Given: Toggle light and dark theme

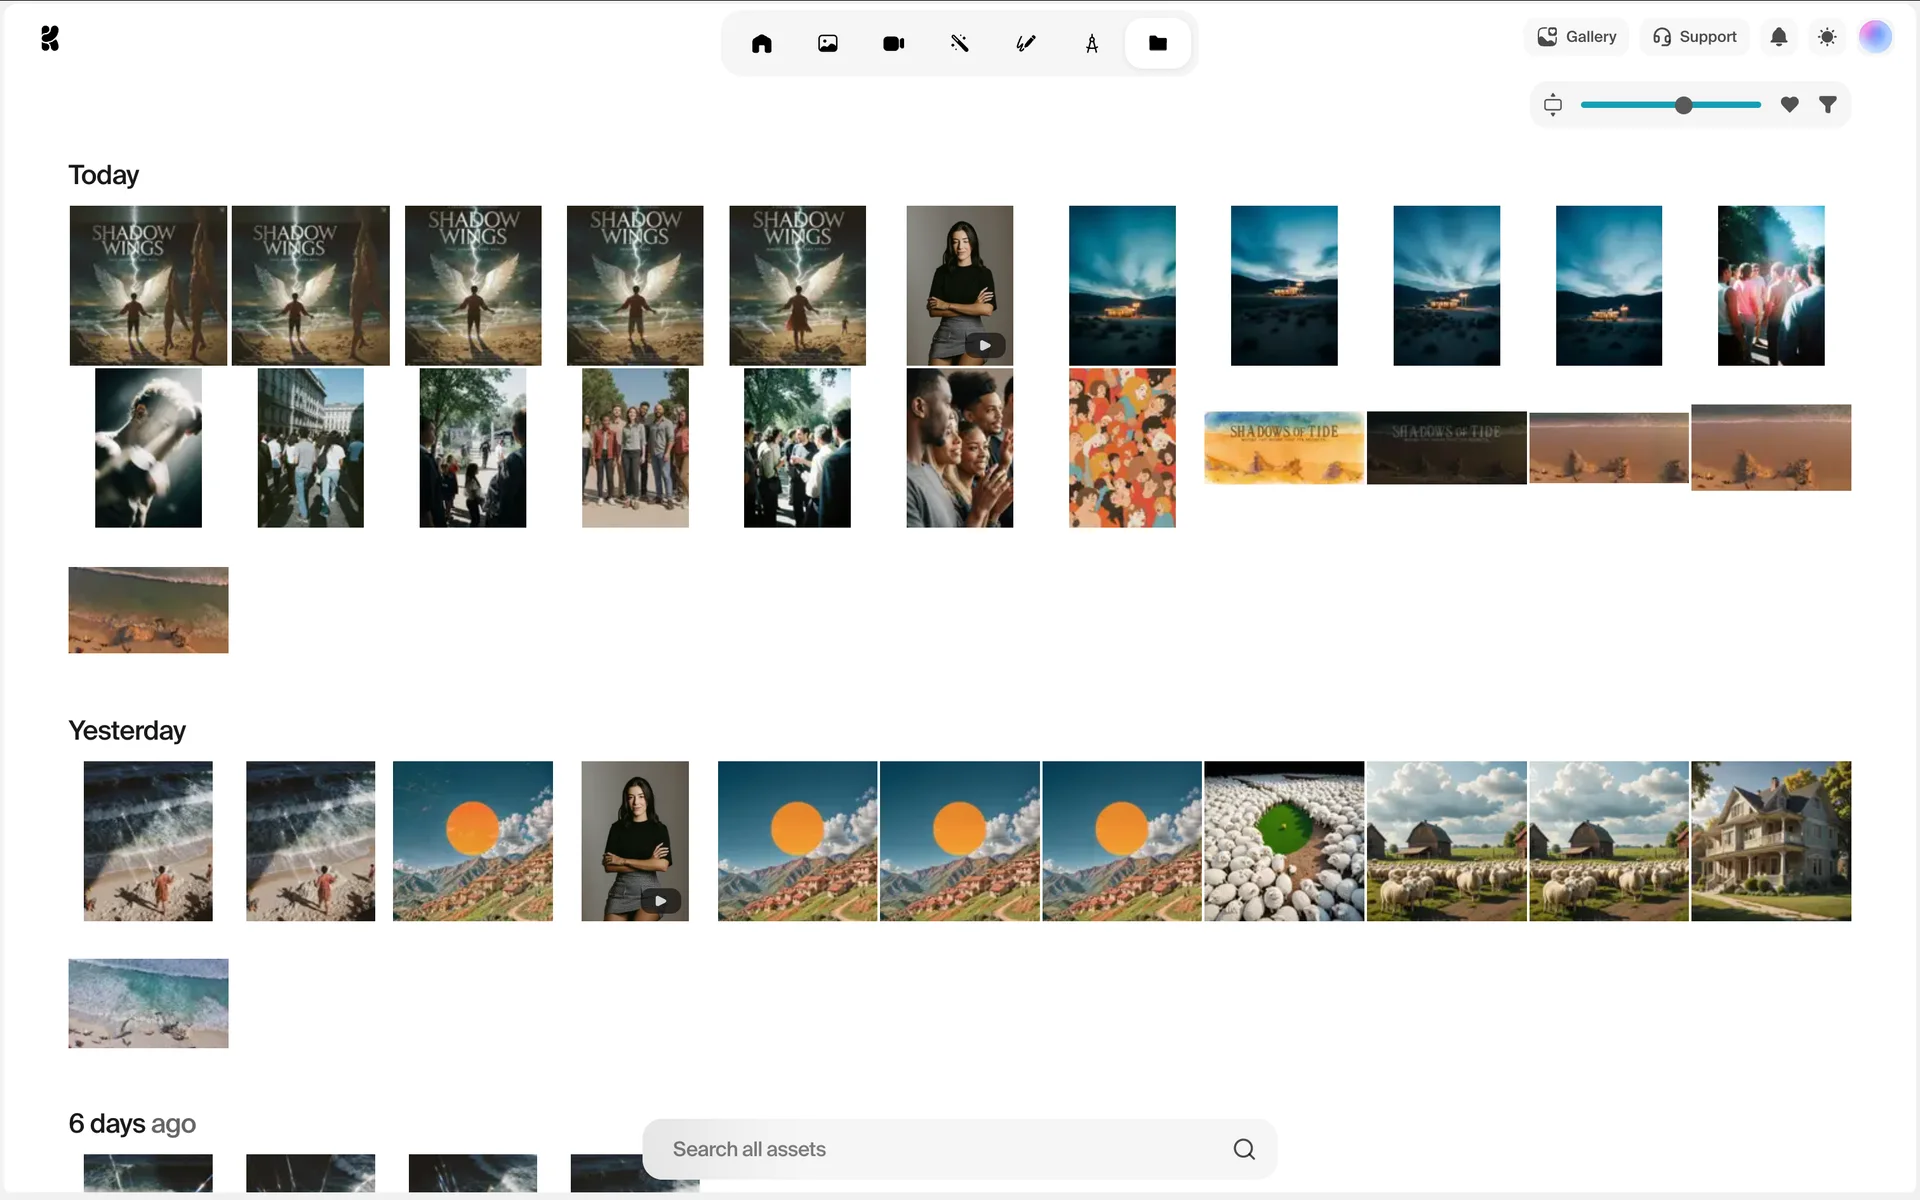Looking at the screenshot, I should click(x=1827, y=37).
